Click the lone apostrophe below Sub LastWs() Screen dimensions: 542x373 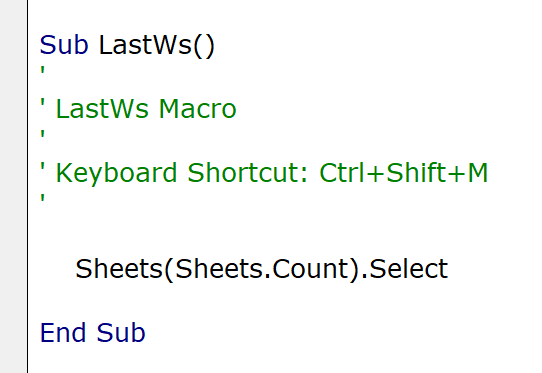click(43, 71)
